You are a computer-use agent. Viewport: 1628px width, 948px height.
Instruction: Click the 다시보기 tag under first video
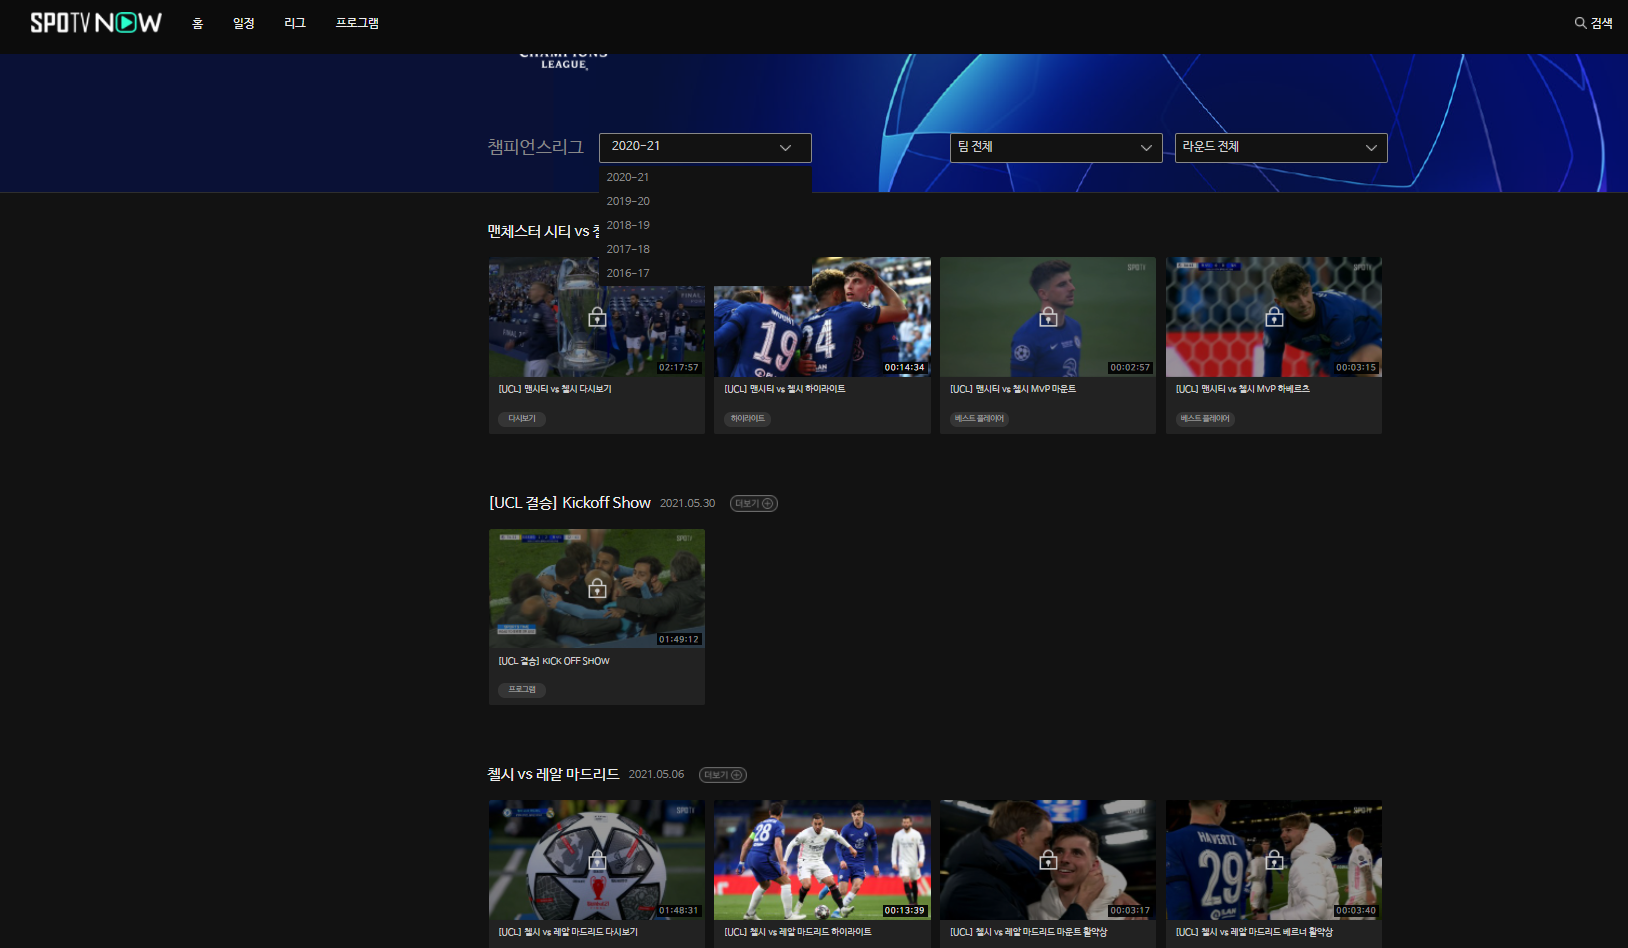point(522,419)
